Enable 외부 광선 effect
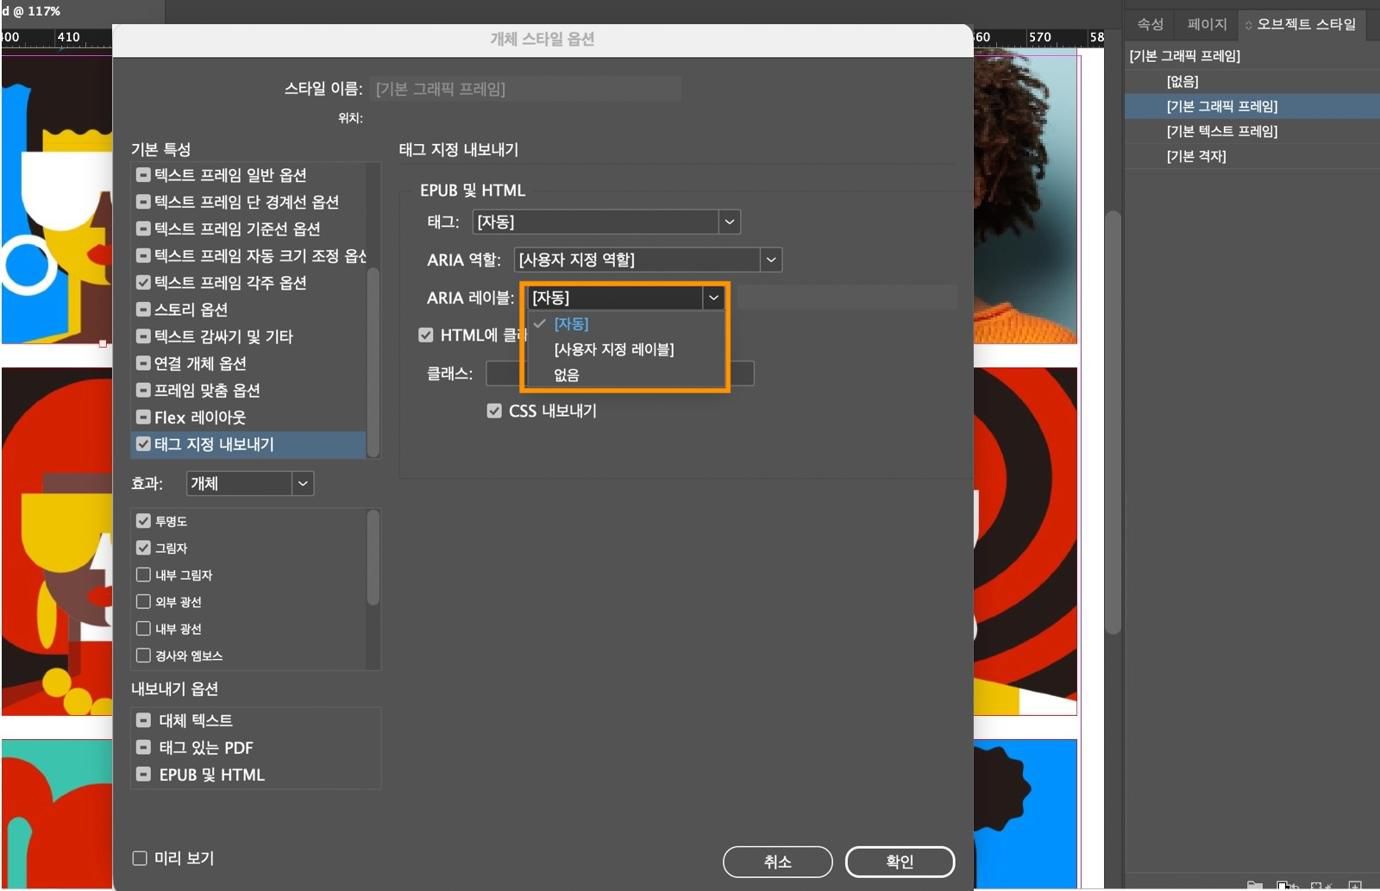1380x891 pixels. pyautogui.click(x=143, y=602)
